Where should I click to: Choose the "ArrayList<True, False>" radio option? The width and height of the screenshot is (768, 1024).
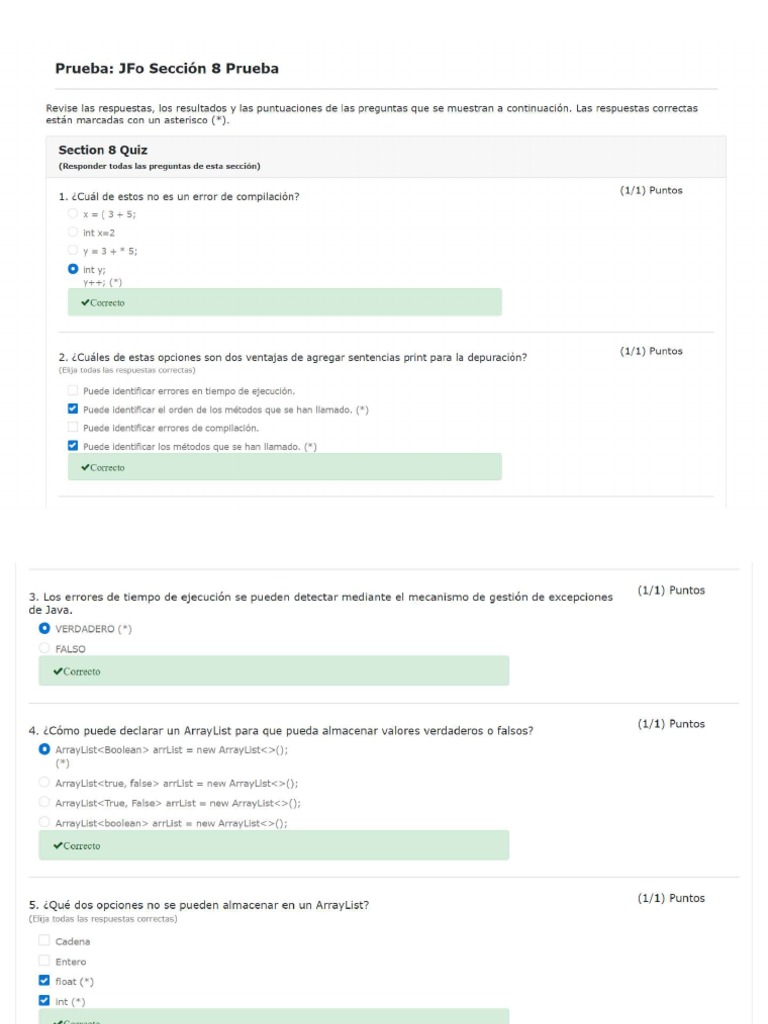pos(44,802)
